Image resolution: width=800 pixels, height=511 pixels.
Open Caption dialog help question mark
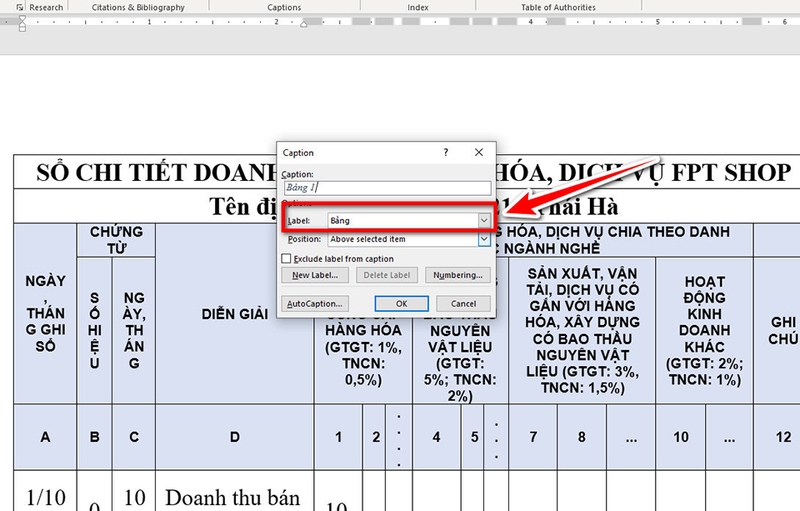(x=446, y=152)
